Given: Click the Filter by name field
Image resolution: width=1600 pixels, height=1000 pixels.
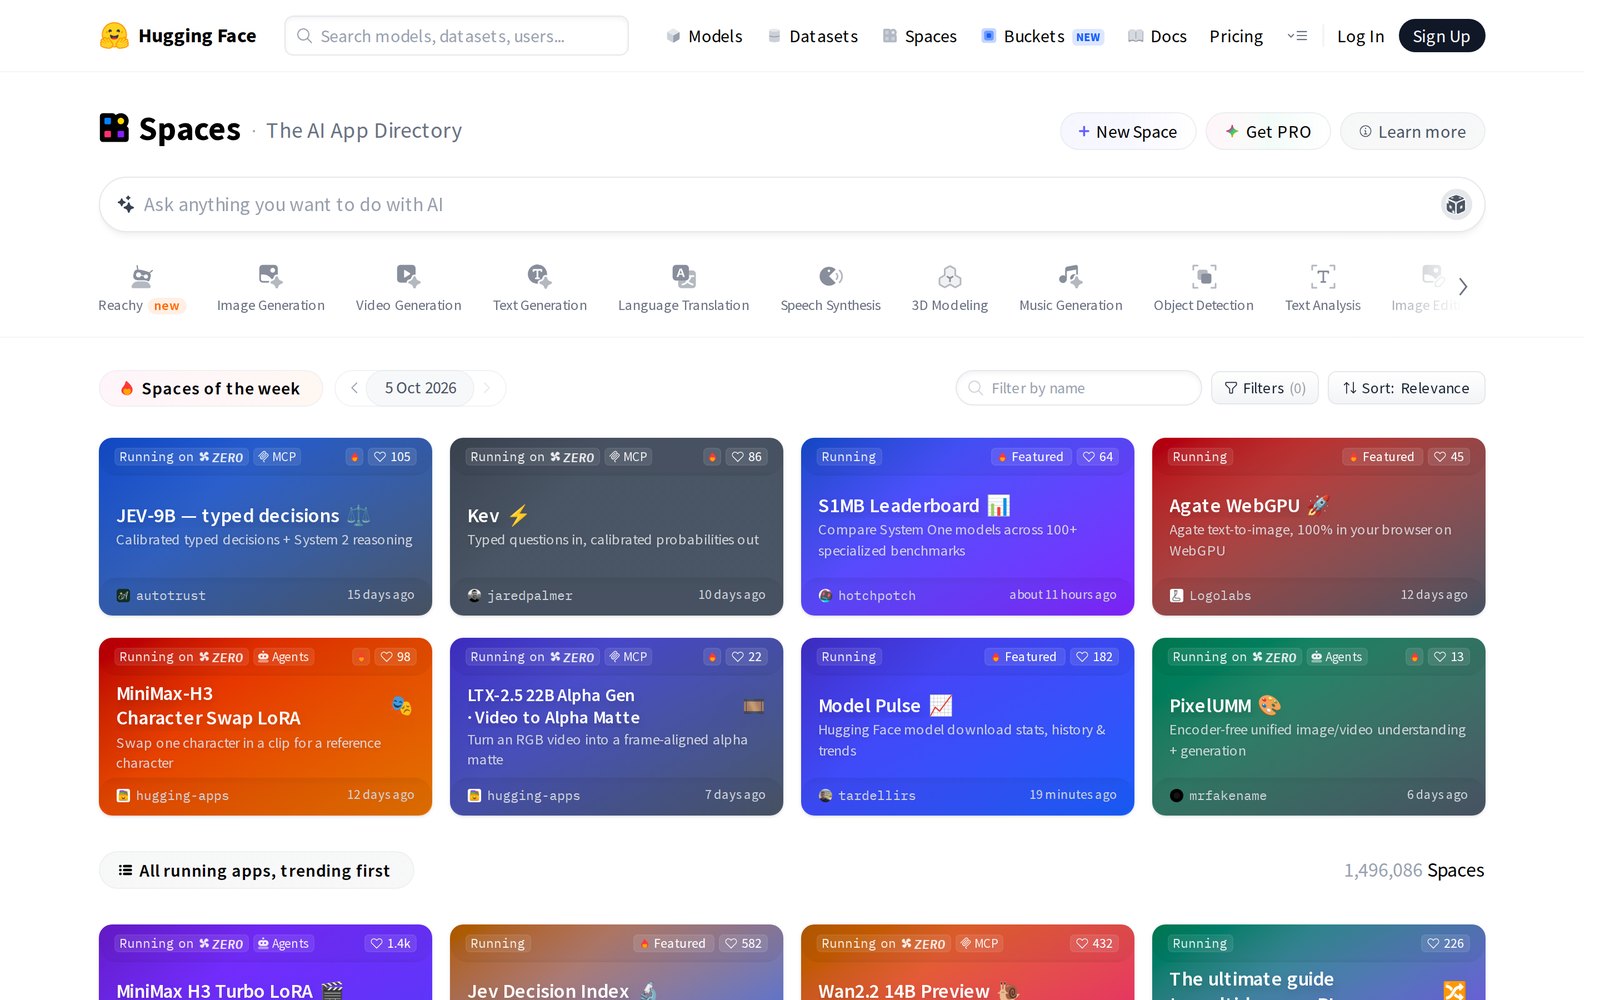Looking at the screenshot, I should (1078, 388).
